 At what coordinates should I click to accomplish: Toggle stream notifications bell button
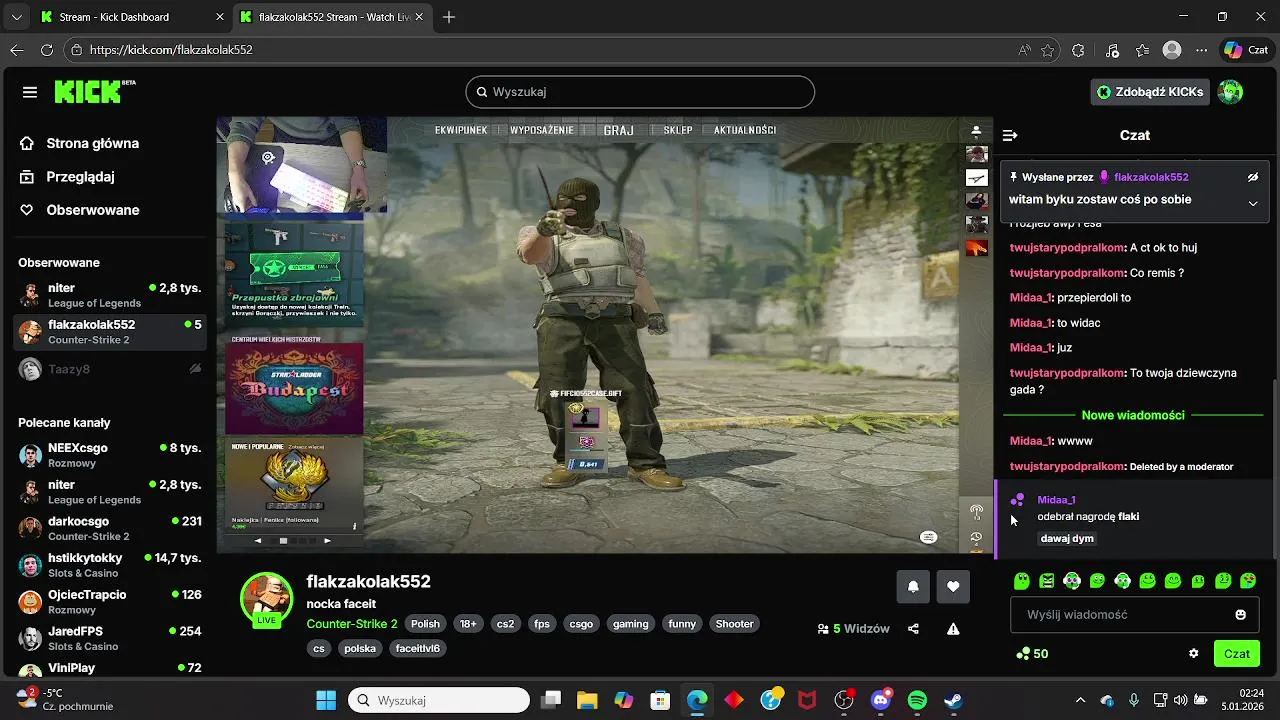(913, 587)
